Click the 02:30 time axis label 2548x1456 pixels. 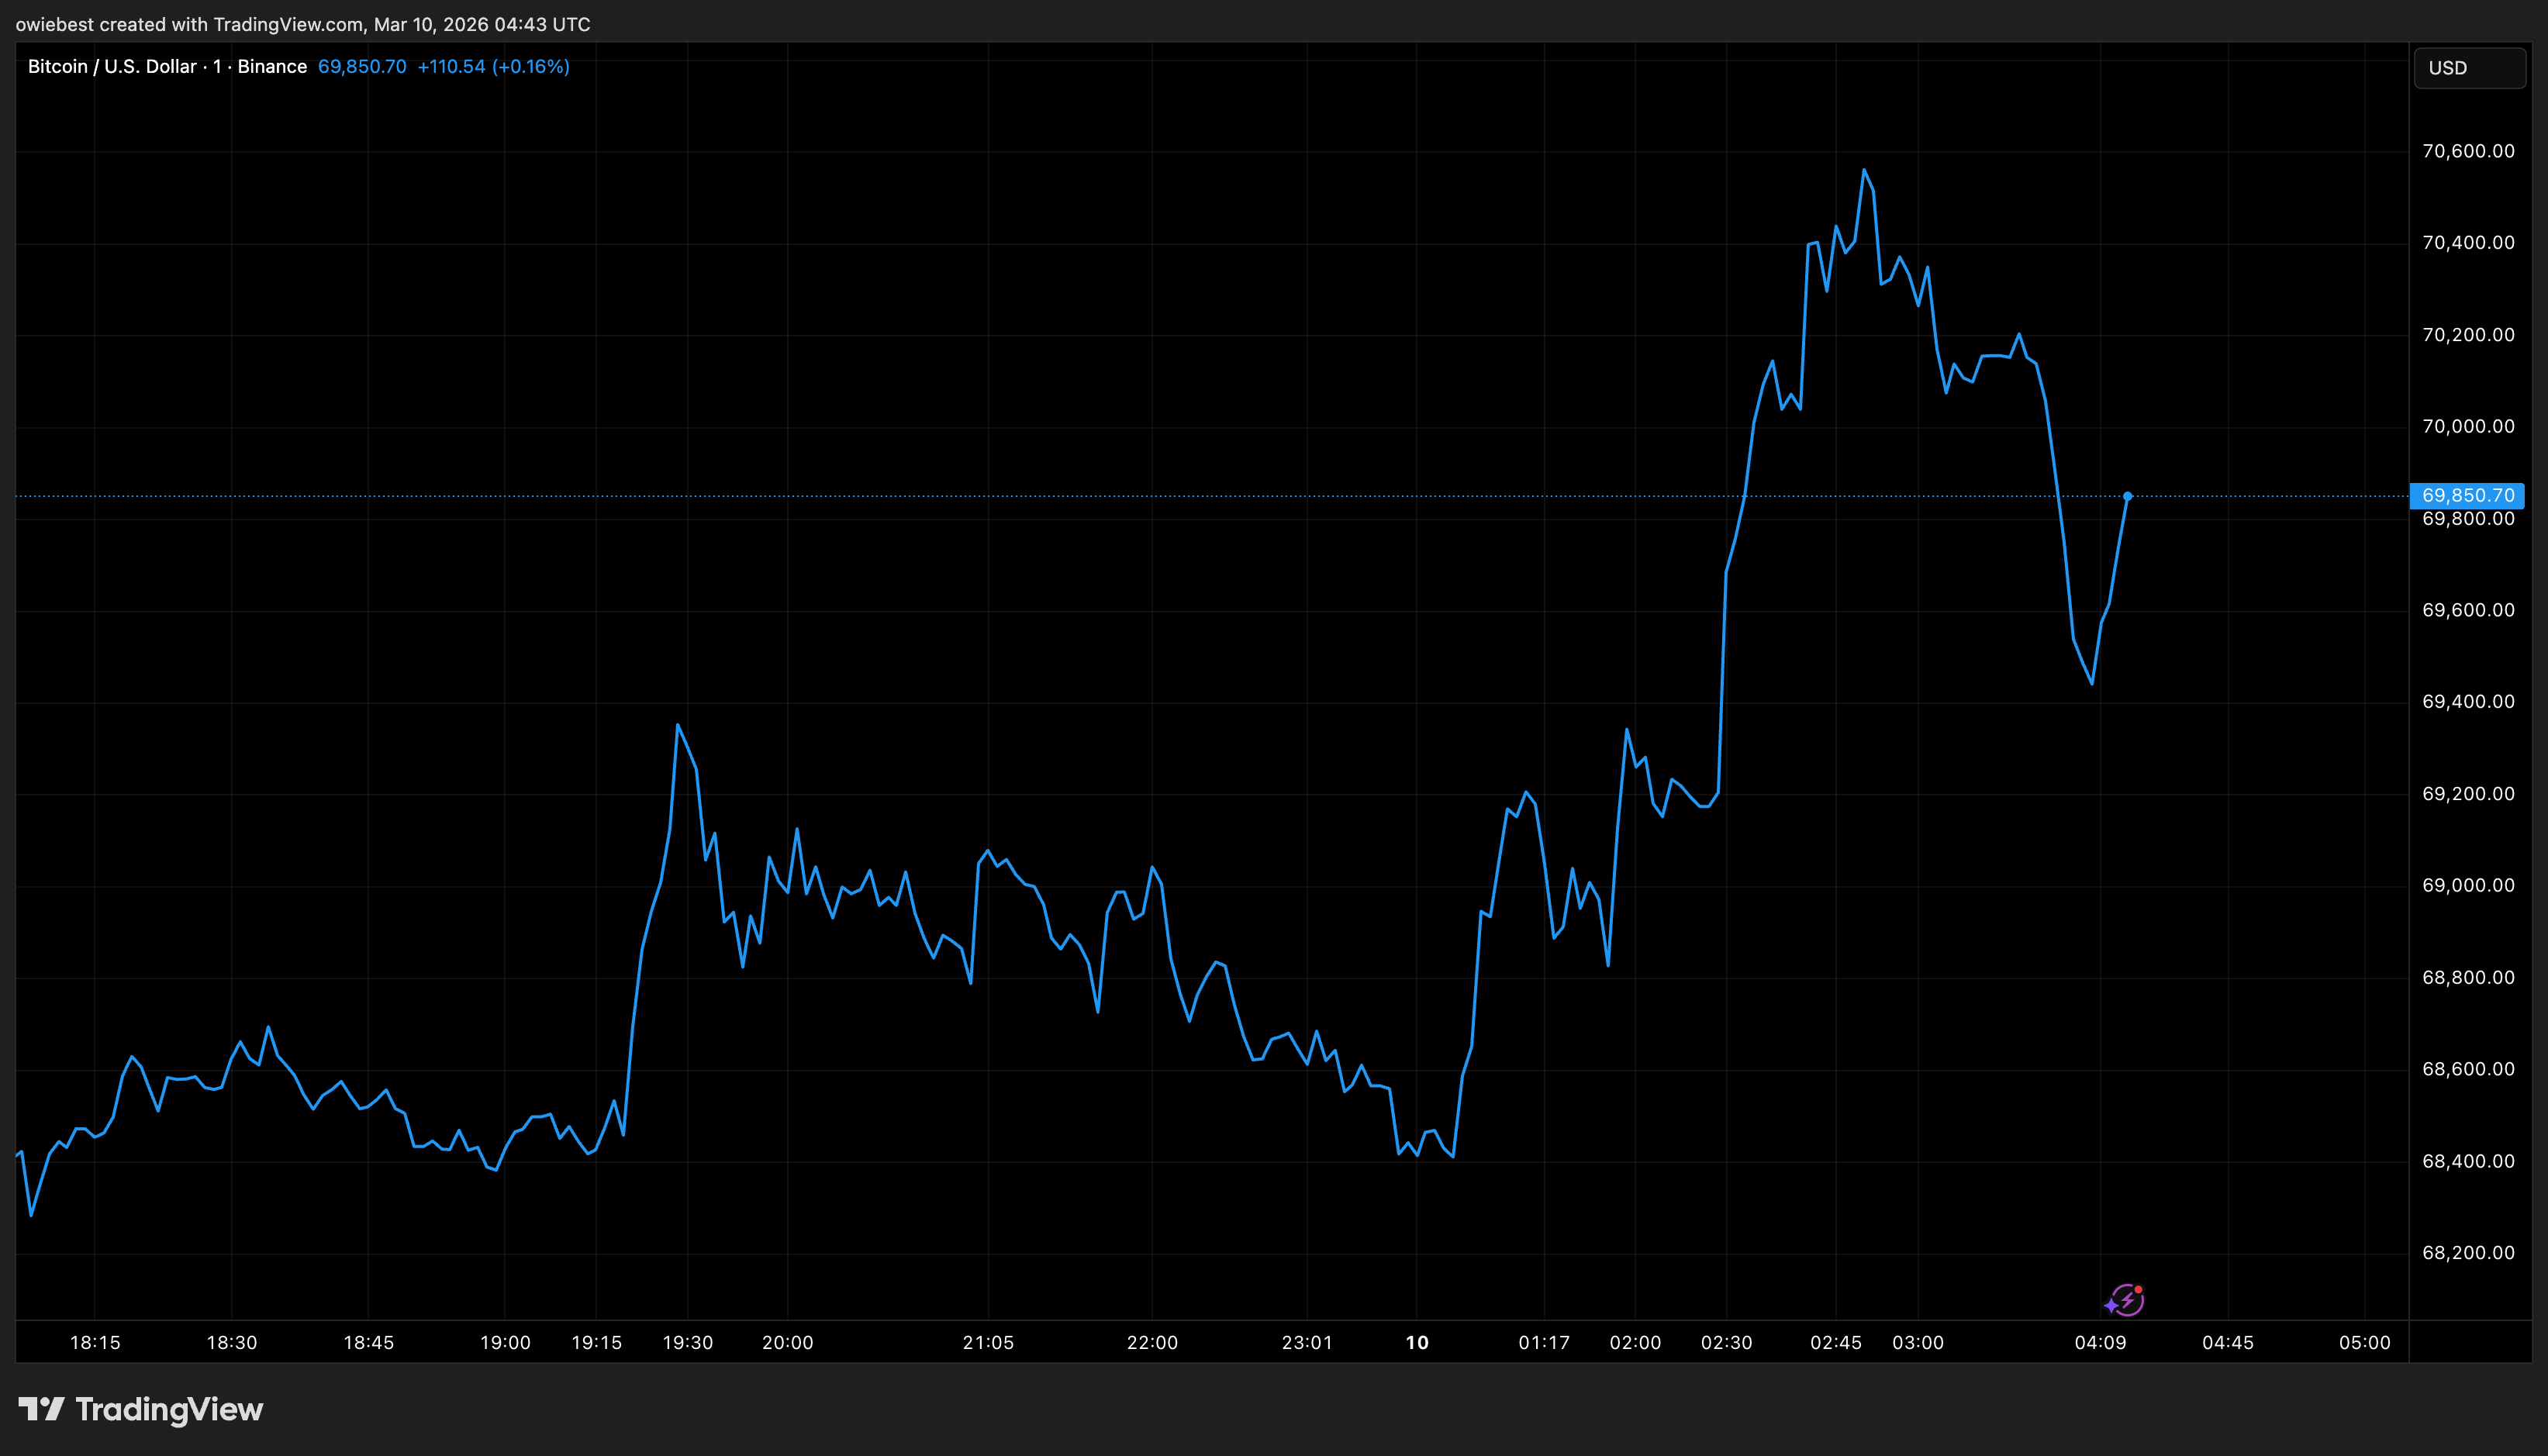[x=1726, y=1342]
